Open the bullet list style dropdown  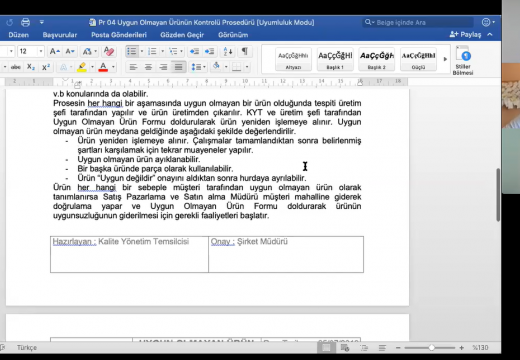142,51
